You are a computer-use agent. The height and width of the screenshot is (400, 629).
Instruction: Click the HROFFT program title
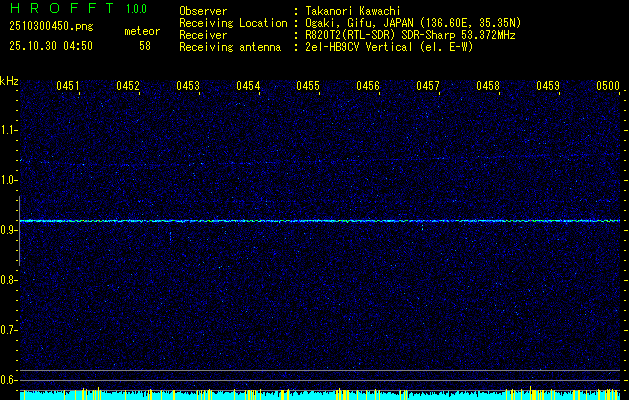point(57,9)
